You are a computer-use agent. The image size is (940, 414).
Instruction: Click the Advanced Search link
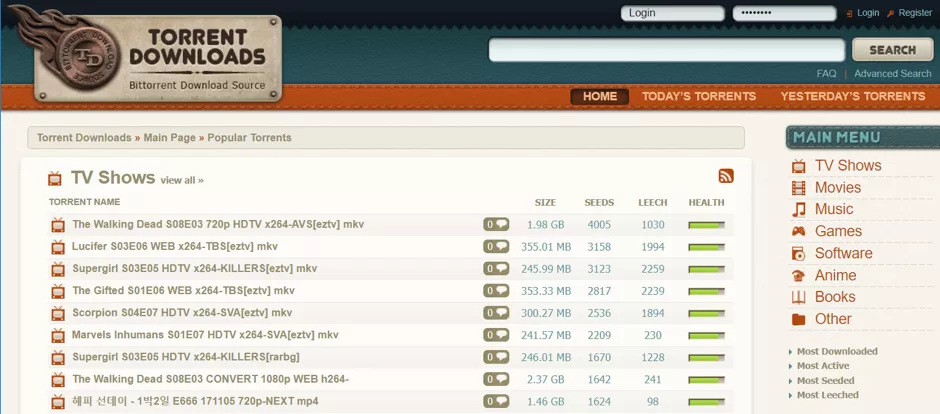[x=892, y=74]
